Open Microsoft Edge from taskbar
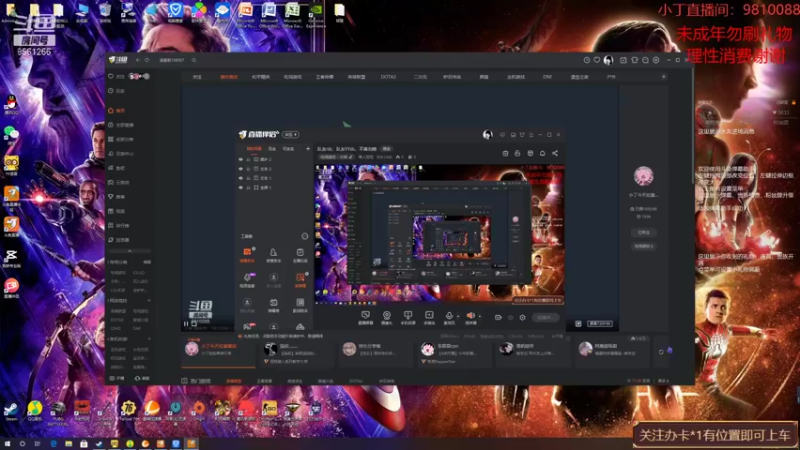Screen dimensions: 800x450 pos(53,444)
